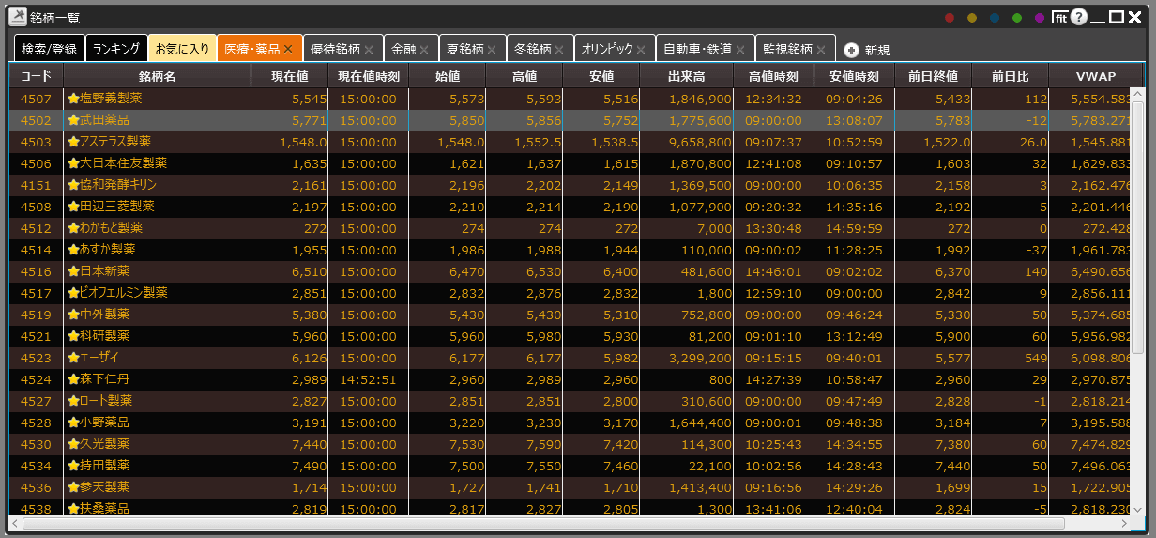The image size is (1156, 538).
Task: Toggle favorite star for 森下仁丹
Action: 73,380
